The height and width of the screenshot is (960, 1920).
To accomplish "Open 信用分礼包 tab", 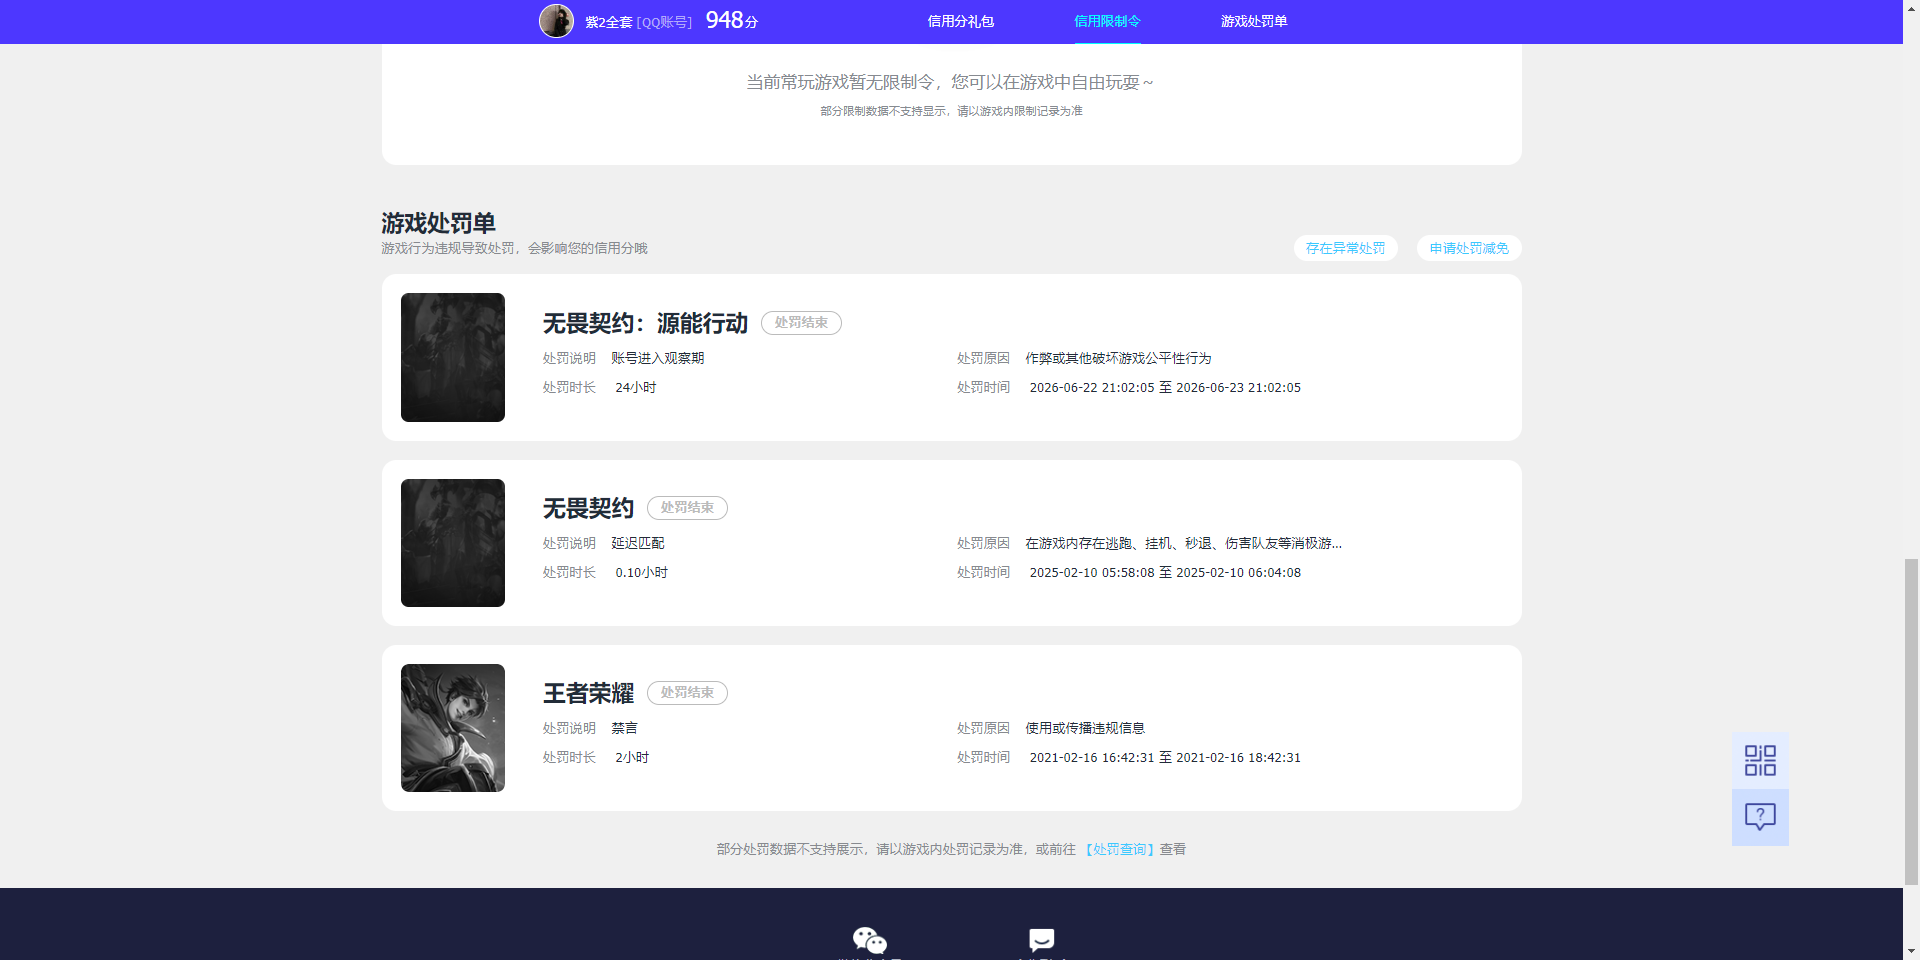I will (960, 21).
